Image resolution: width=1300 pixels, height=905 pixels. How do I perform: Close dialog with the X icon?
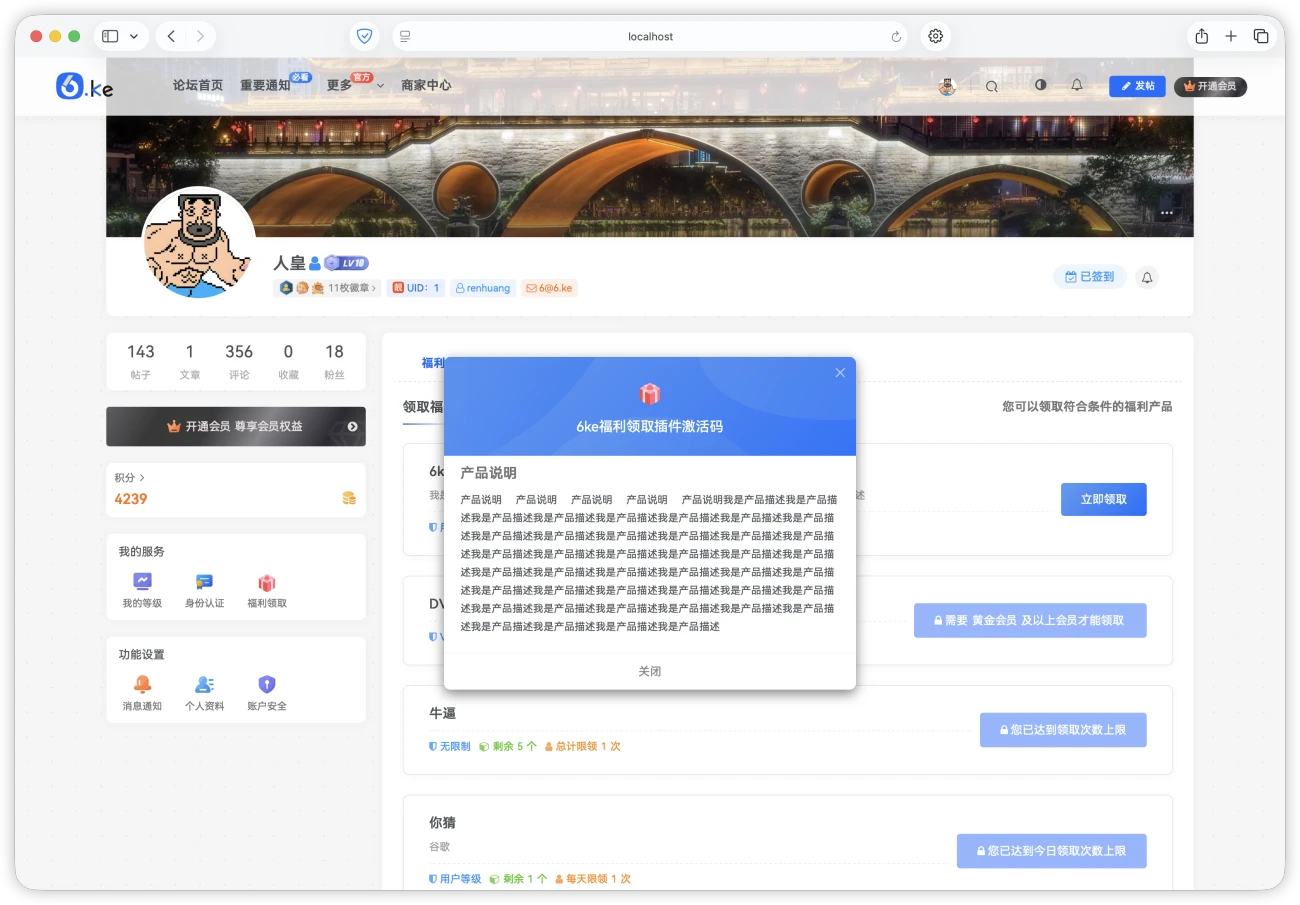click(x=840, y=373)
